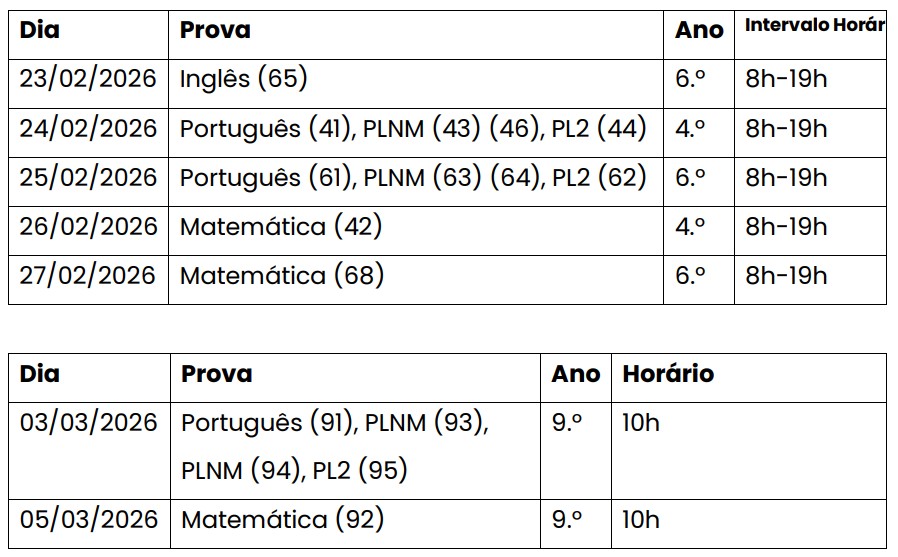Select the Matemática (92) exam cell
This screenshot has width=898, height=557.
click(x=282, y=520)
